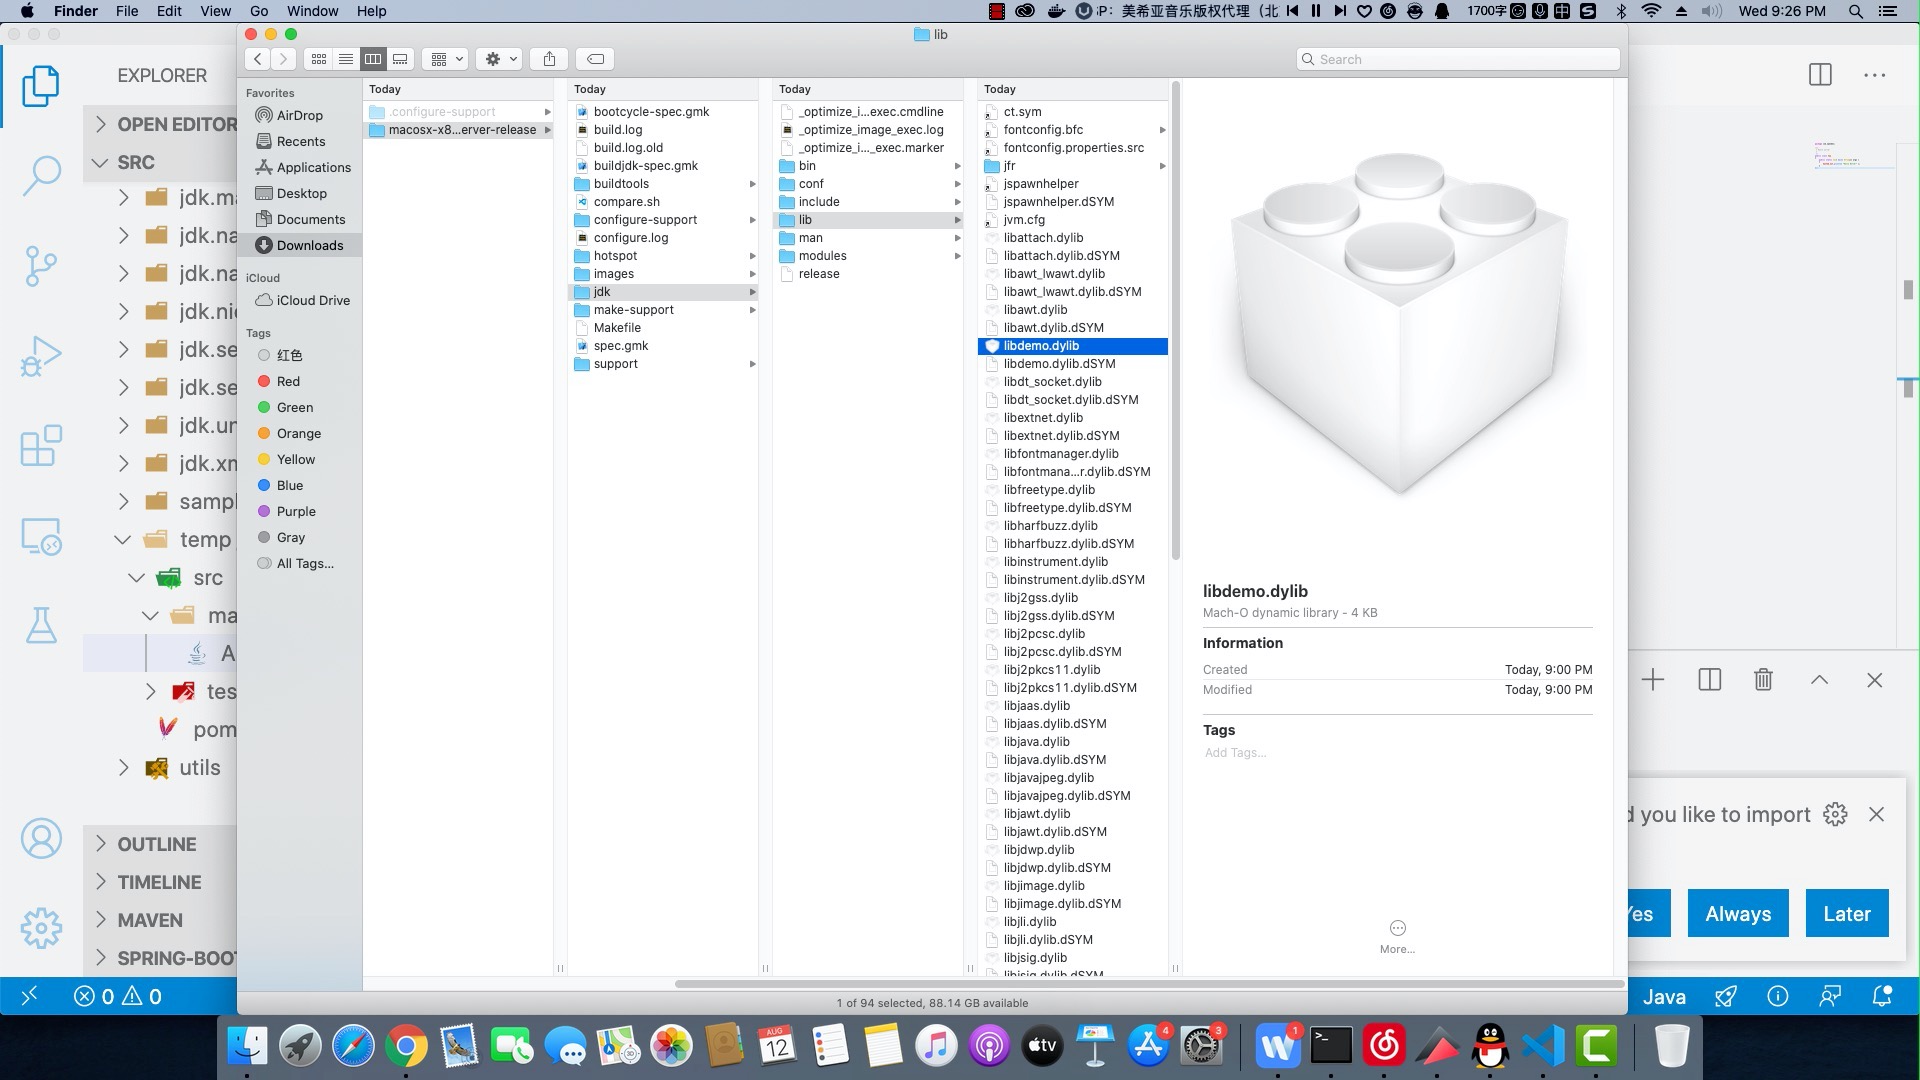Screen dimensions: 1920x1080
Task: Click the Finder horizontal scrollbar
Action: tap(1150, 984)
